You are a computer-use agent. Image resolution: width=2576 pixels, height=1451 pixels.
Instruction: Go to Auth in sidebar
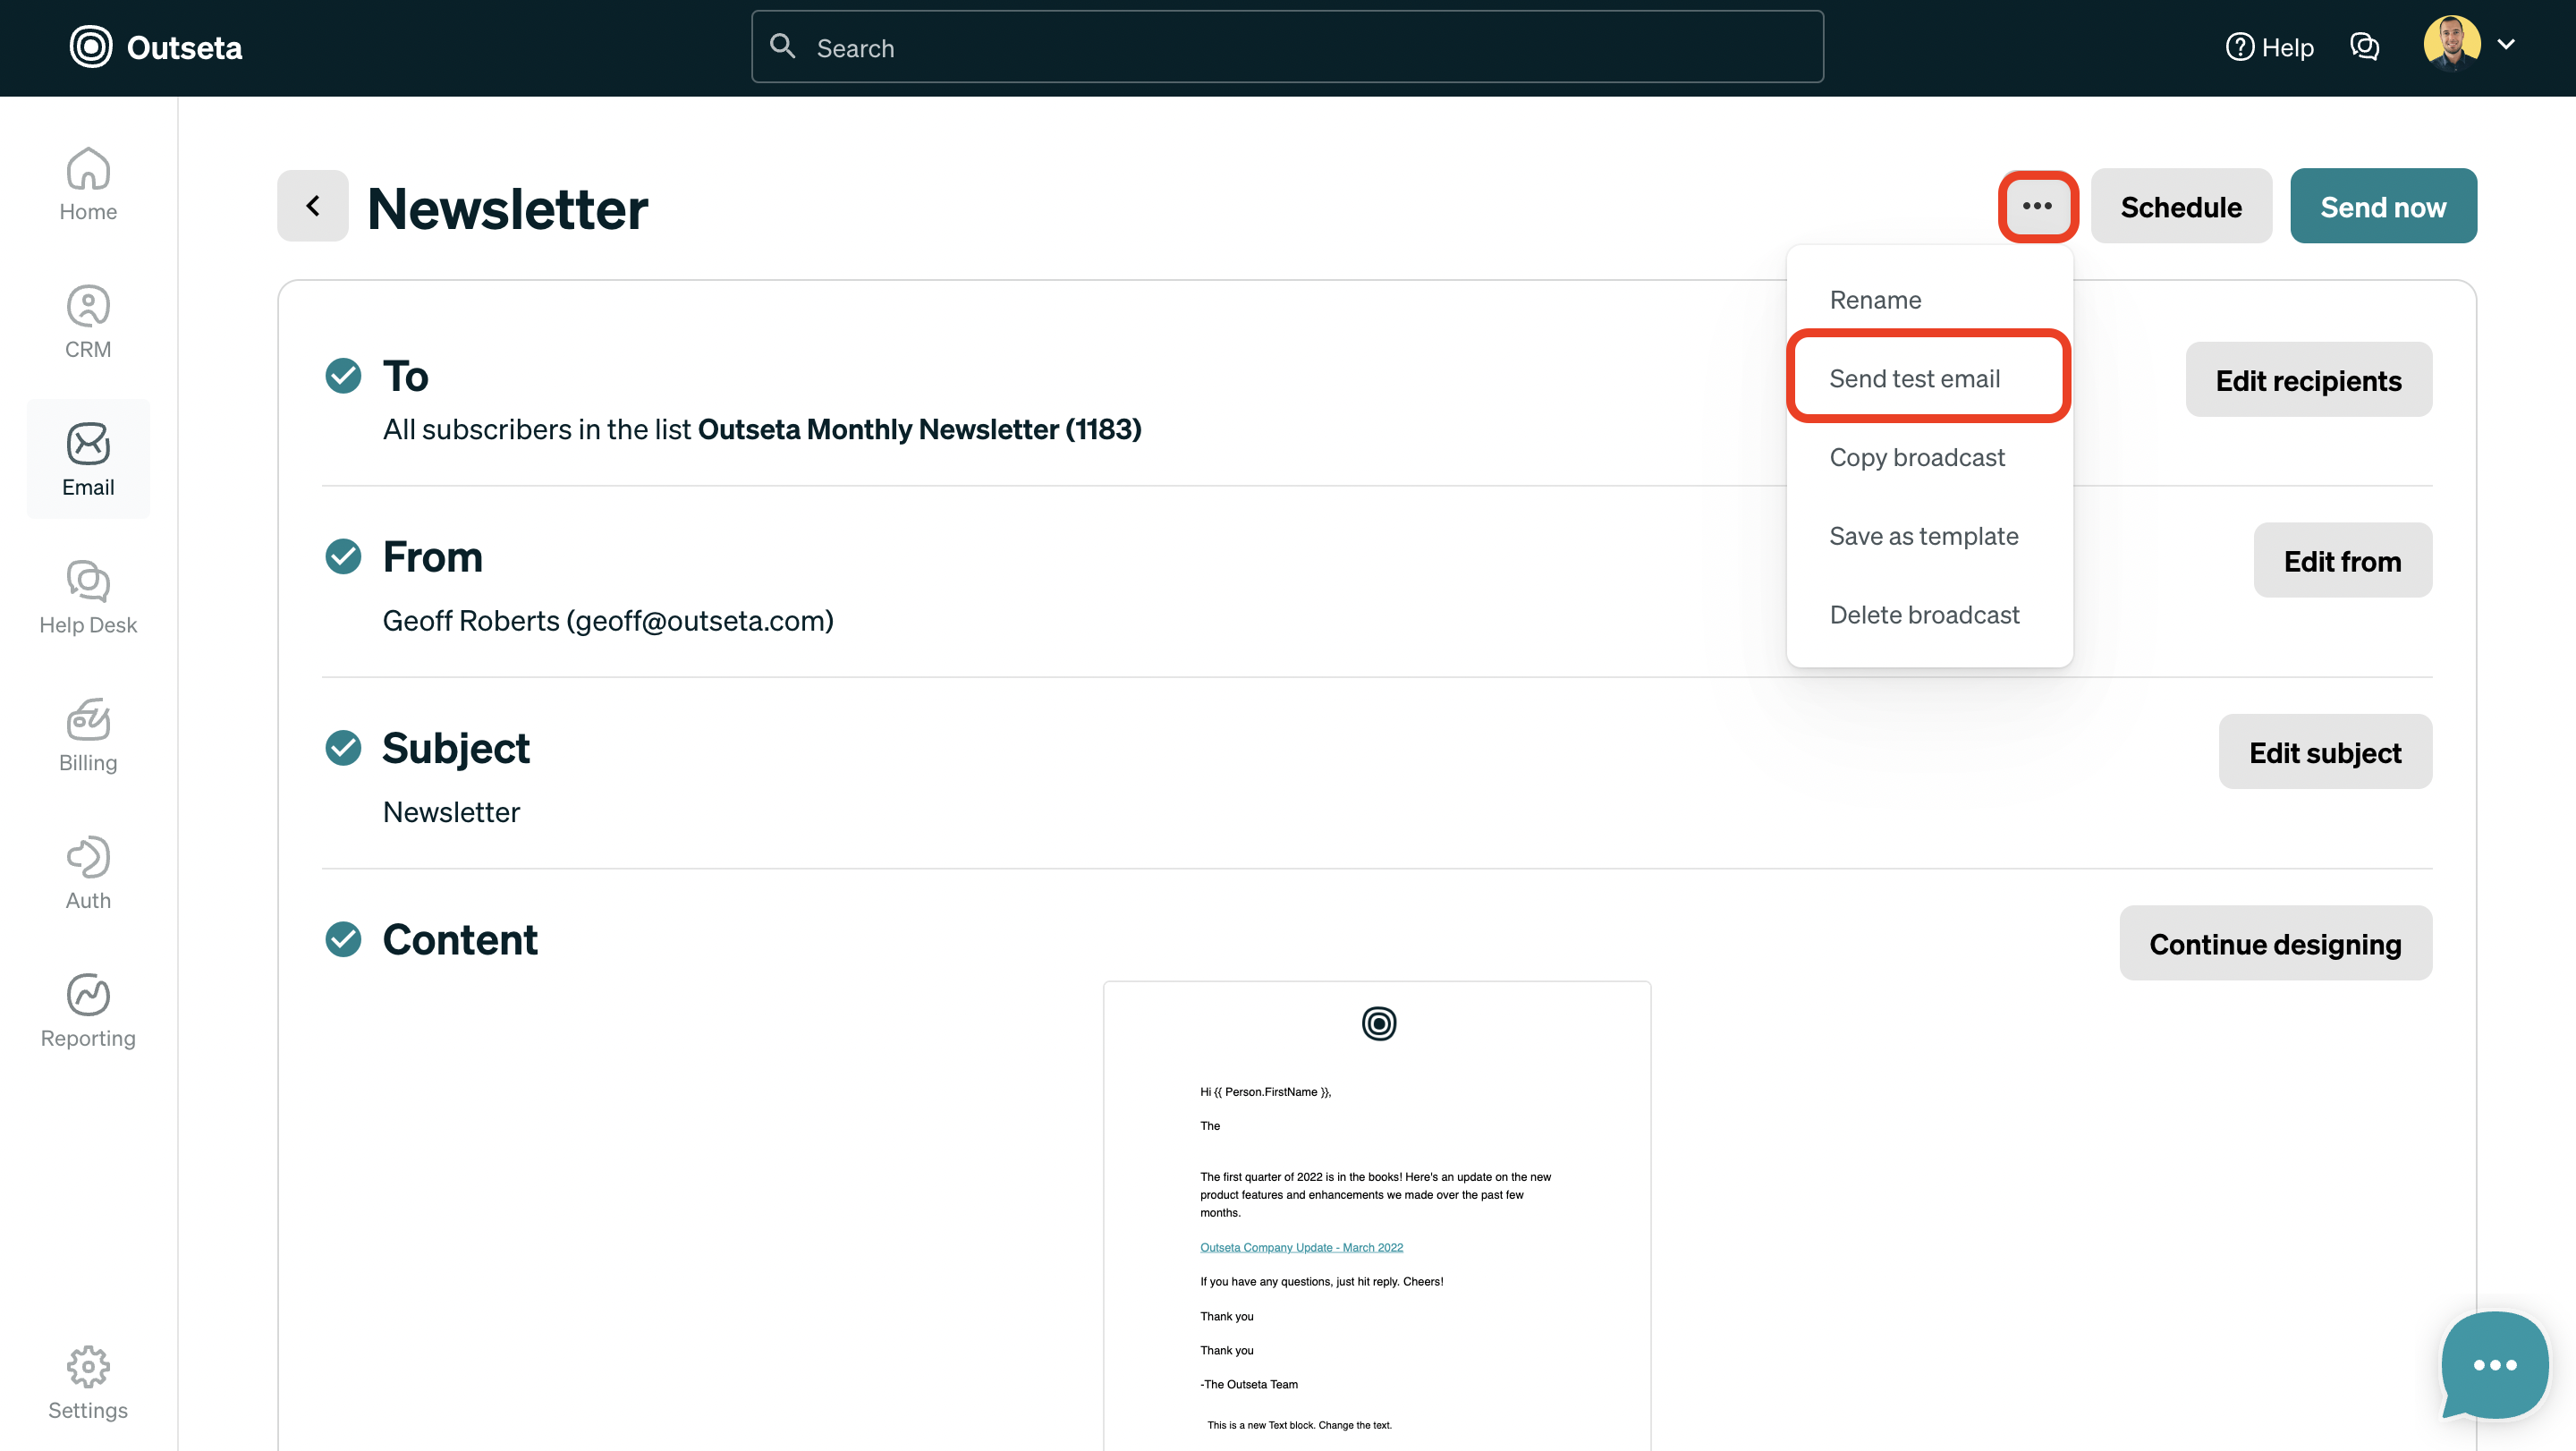tap(88, 873)
